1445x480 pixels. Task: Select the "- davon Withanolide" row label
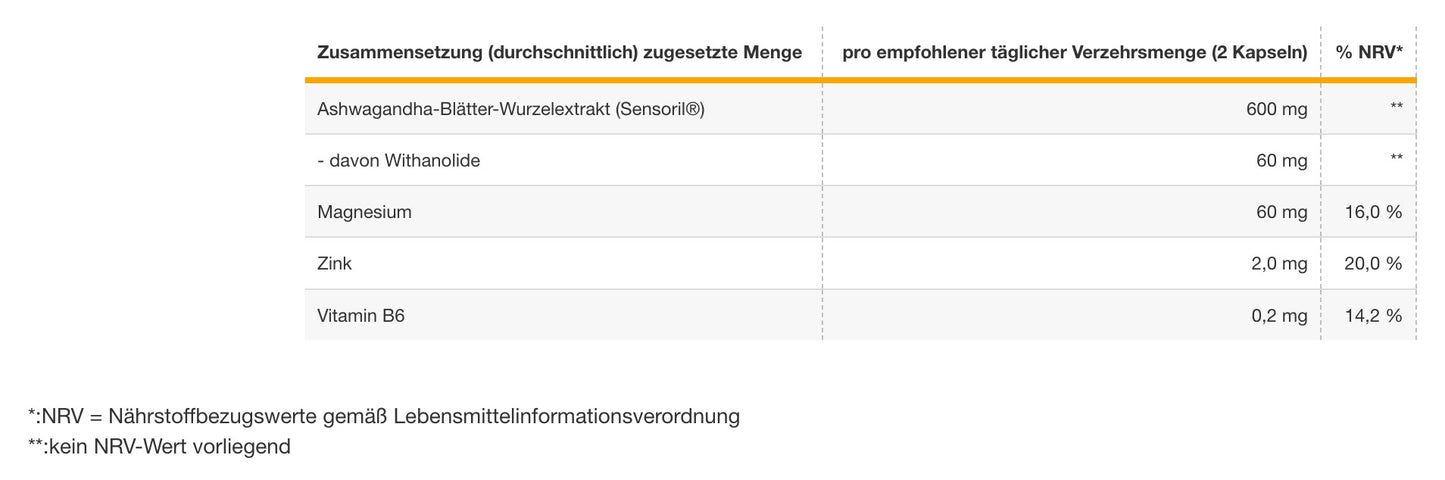[398, 160]
